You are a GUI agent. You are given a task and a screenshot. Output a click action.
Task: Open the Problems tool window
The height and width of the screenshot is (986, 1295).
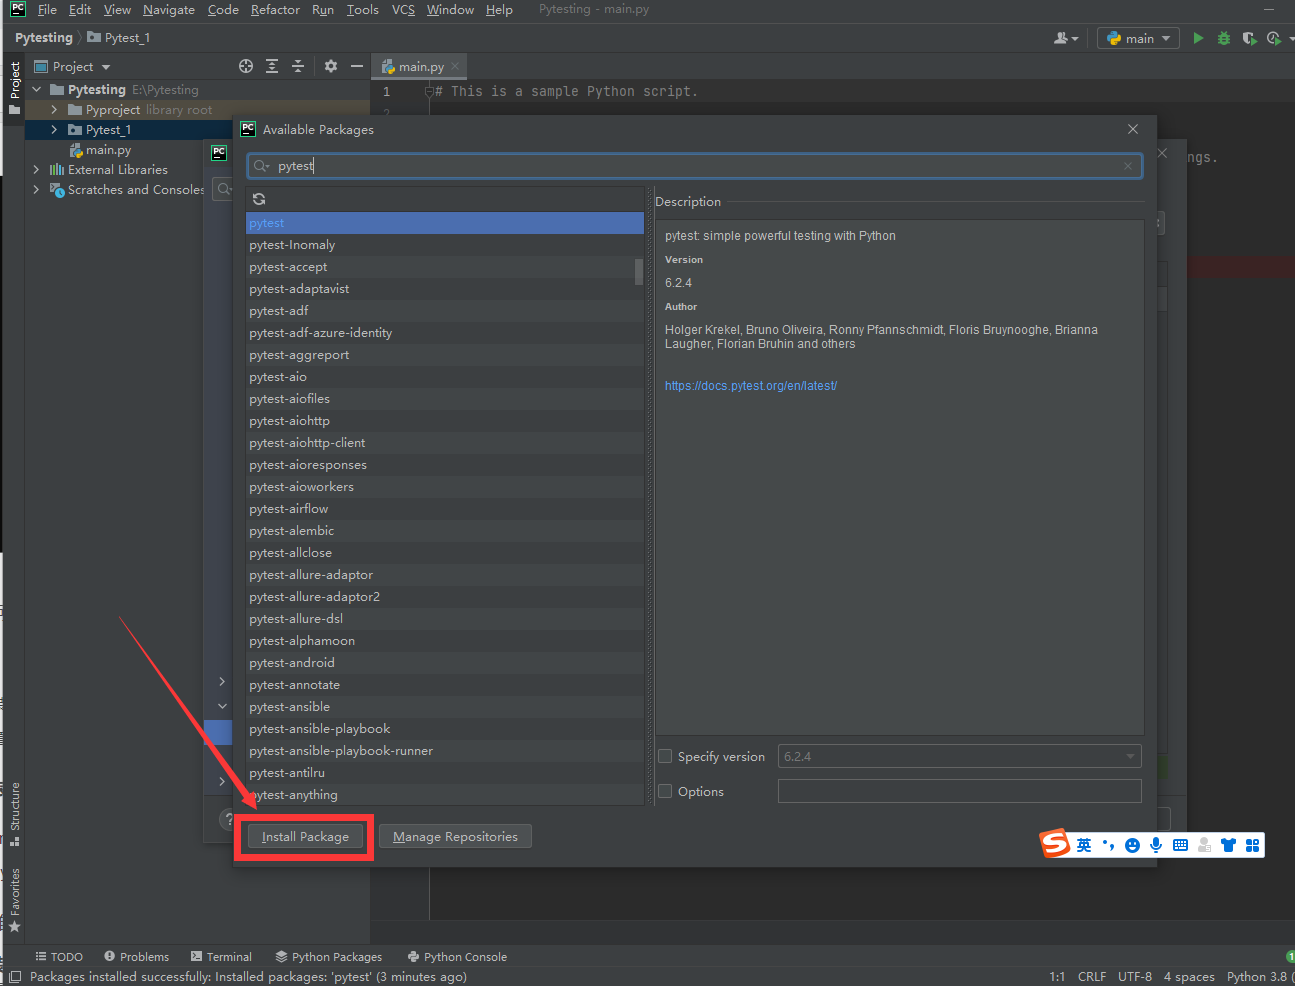point(137,957)
